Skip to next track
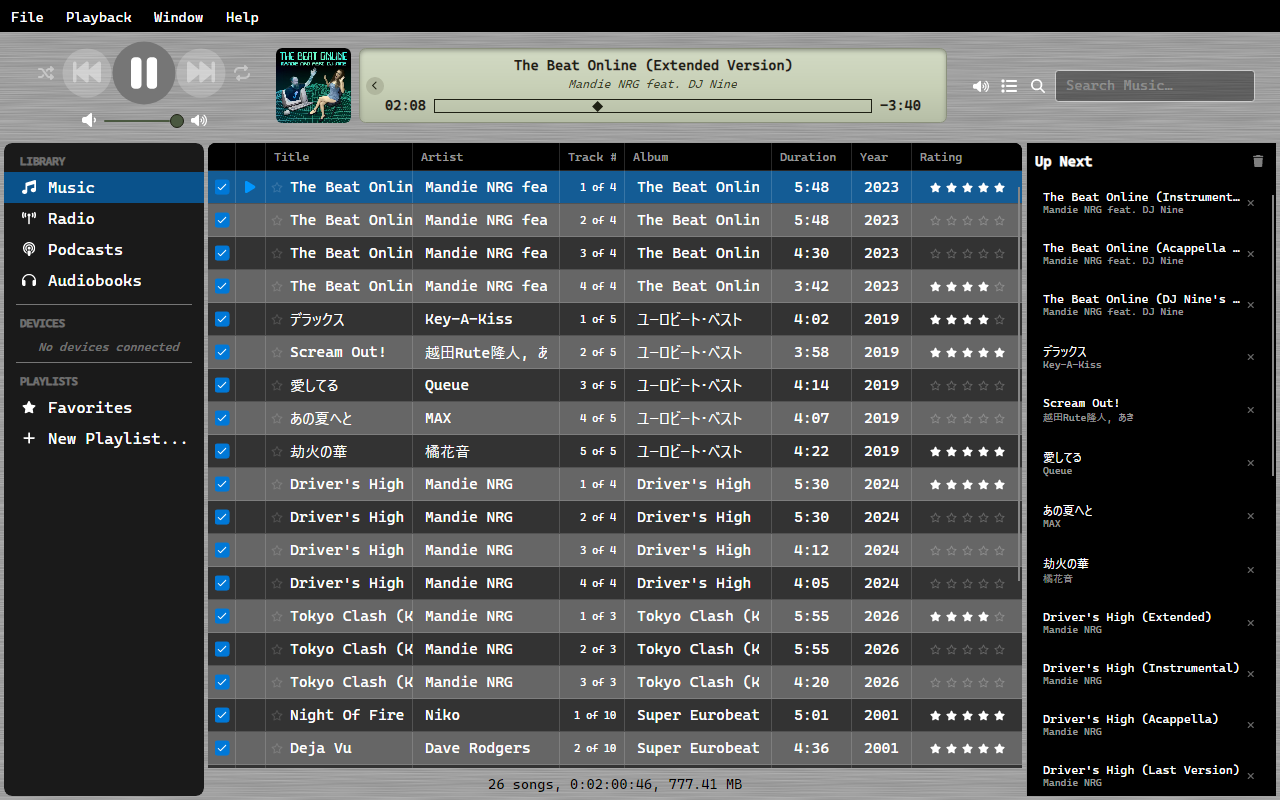1280x800 pixels. (x=201, y=72)
